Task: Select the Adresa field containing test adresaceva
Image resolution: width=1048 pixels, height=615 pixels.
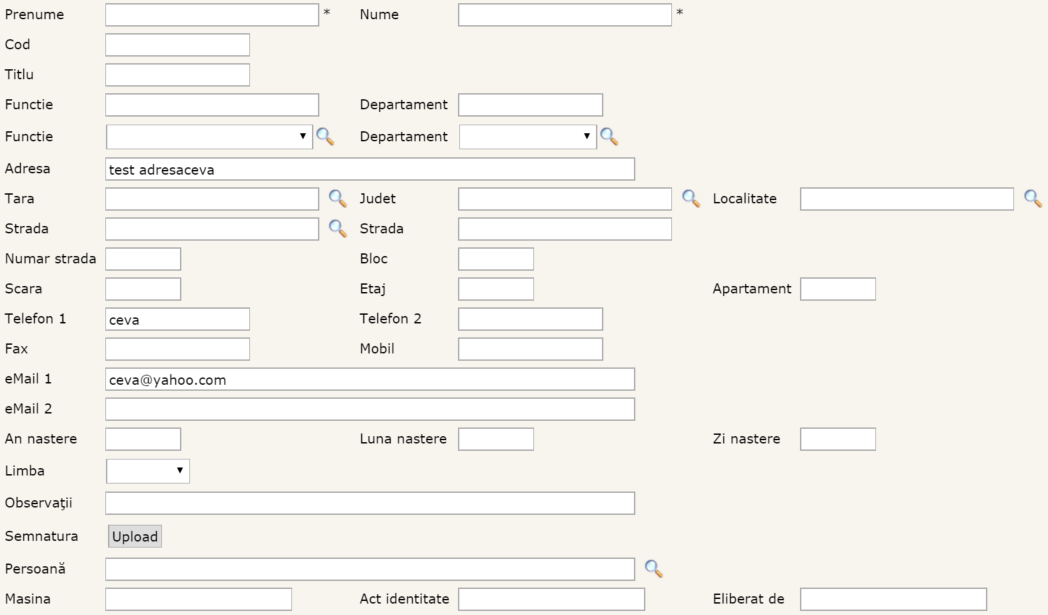Action: pyautogui.click(x=370, y=169)
